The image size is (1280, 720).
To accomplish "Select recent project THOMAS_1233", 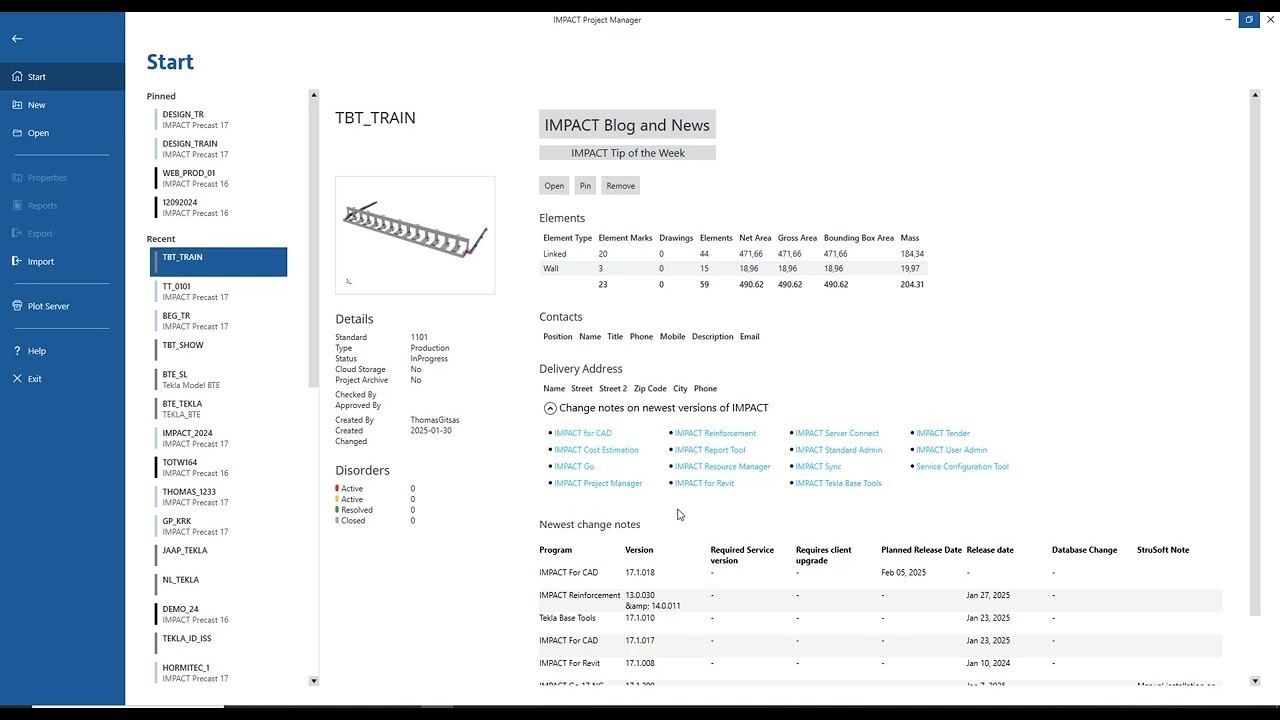I will pyautogui.click(x=218, y=496).
